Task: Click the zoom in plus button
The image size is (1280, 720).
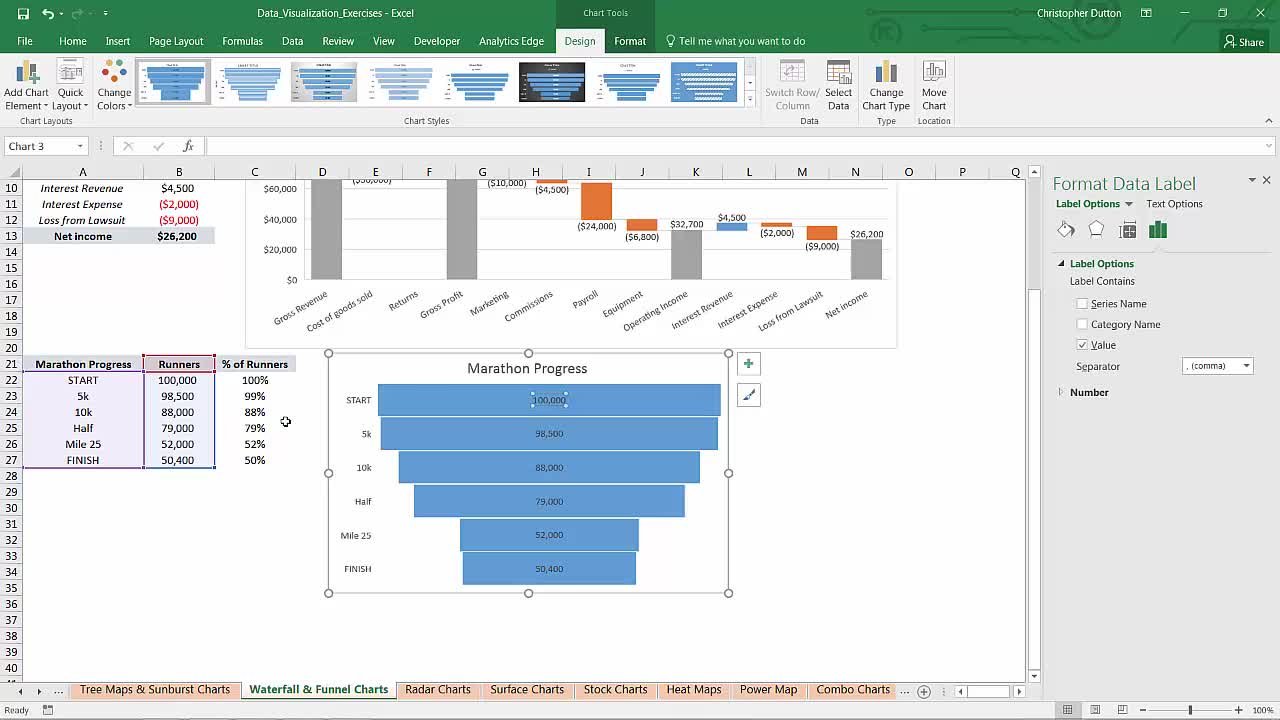Action: (x=1238, y=710)
